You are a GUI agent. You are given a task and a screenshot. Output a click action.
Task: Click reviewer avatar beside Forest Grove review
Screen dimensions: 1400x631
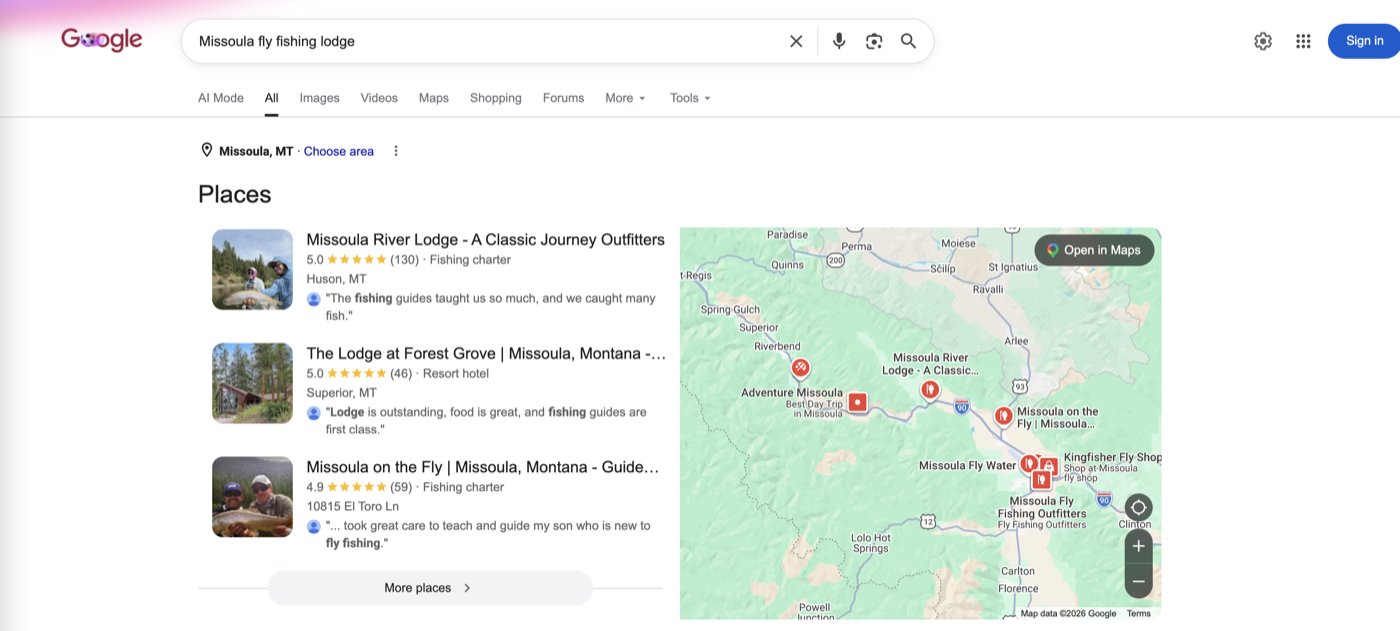314,413
